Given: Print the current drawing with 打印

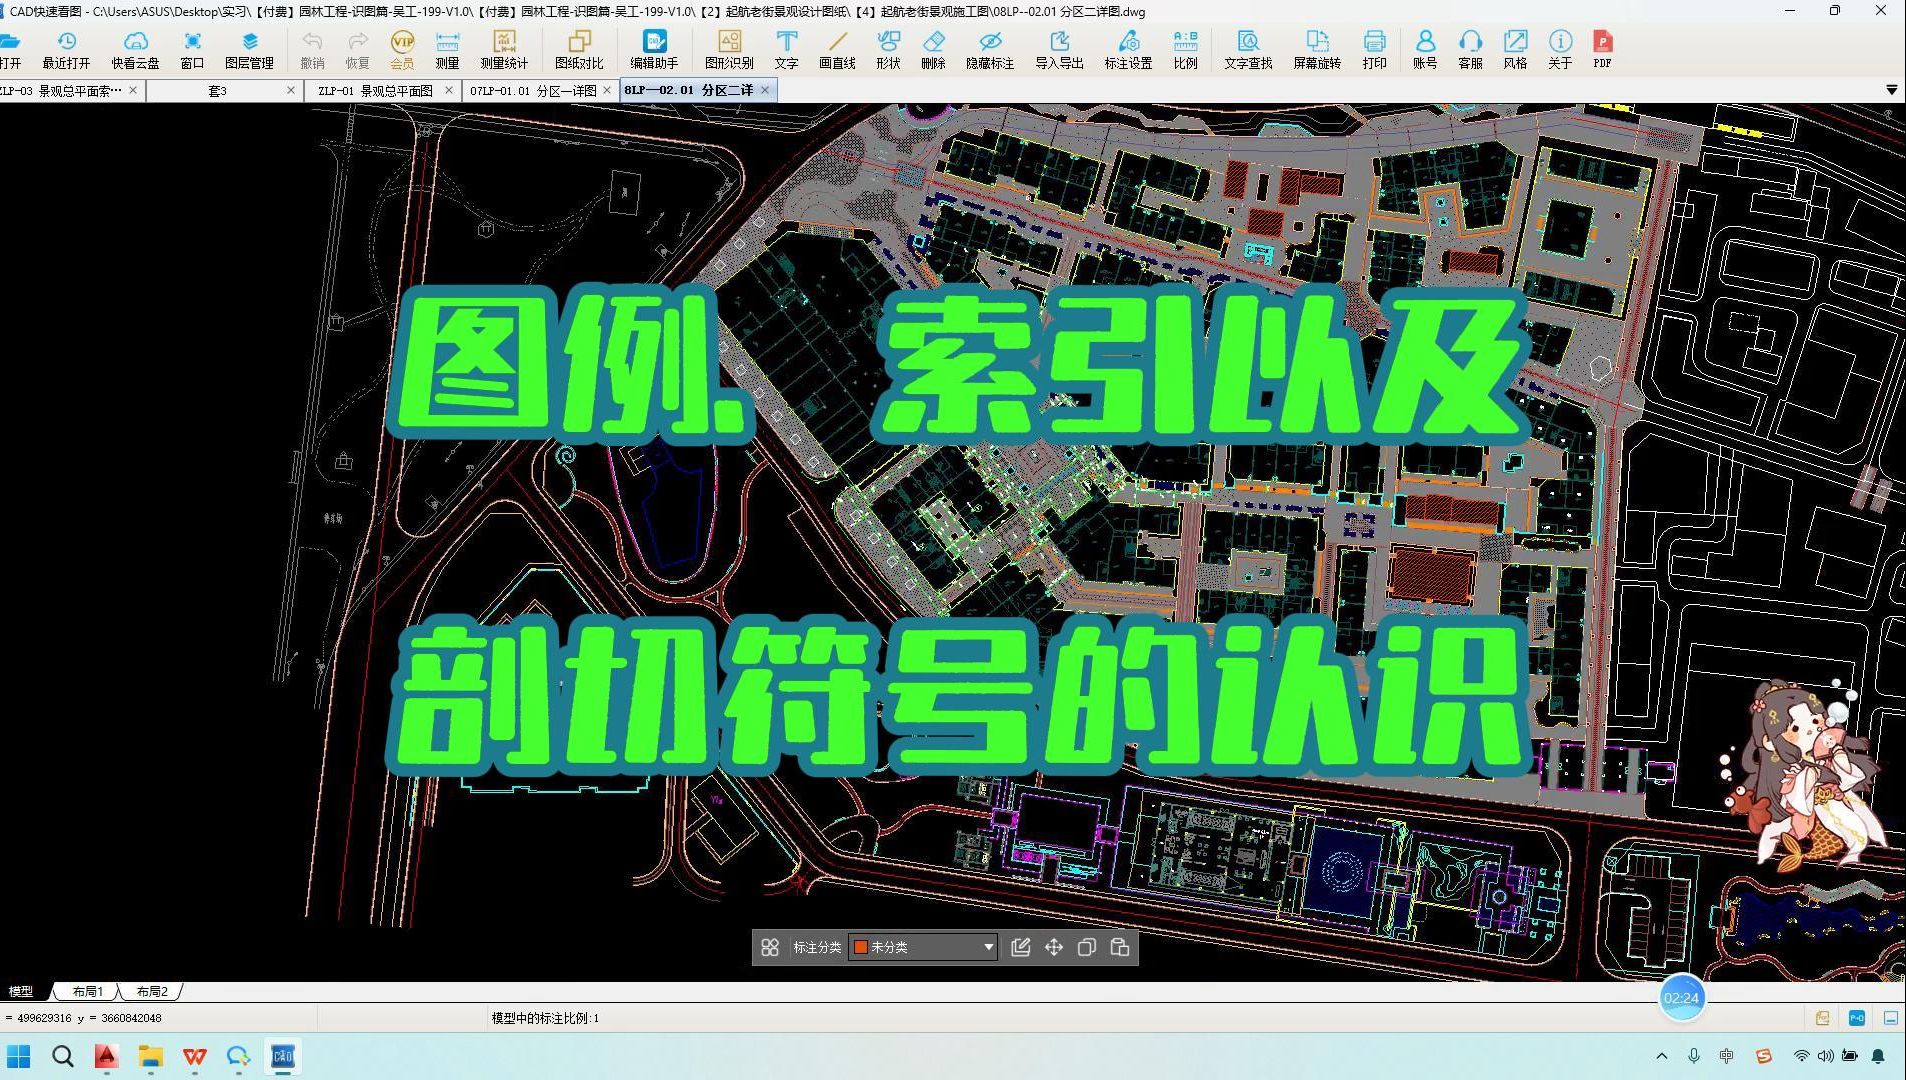Looking at the screenshot, I should point(1375,48).
